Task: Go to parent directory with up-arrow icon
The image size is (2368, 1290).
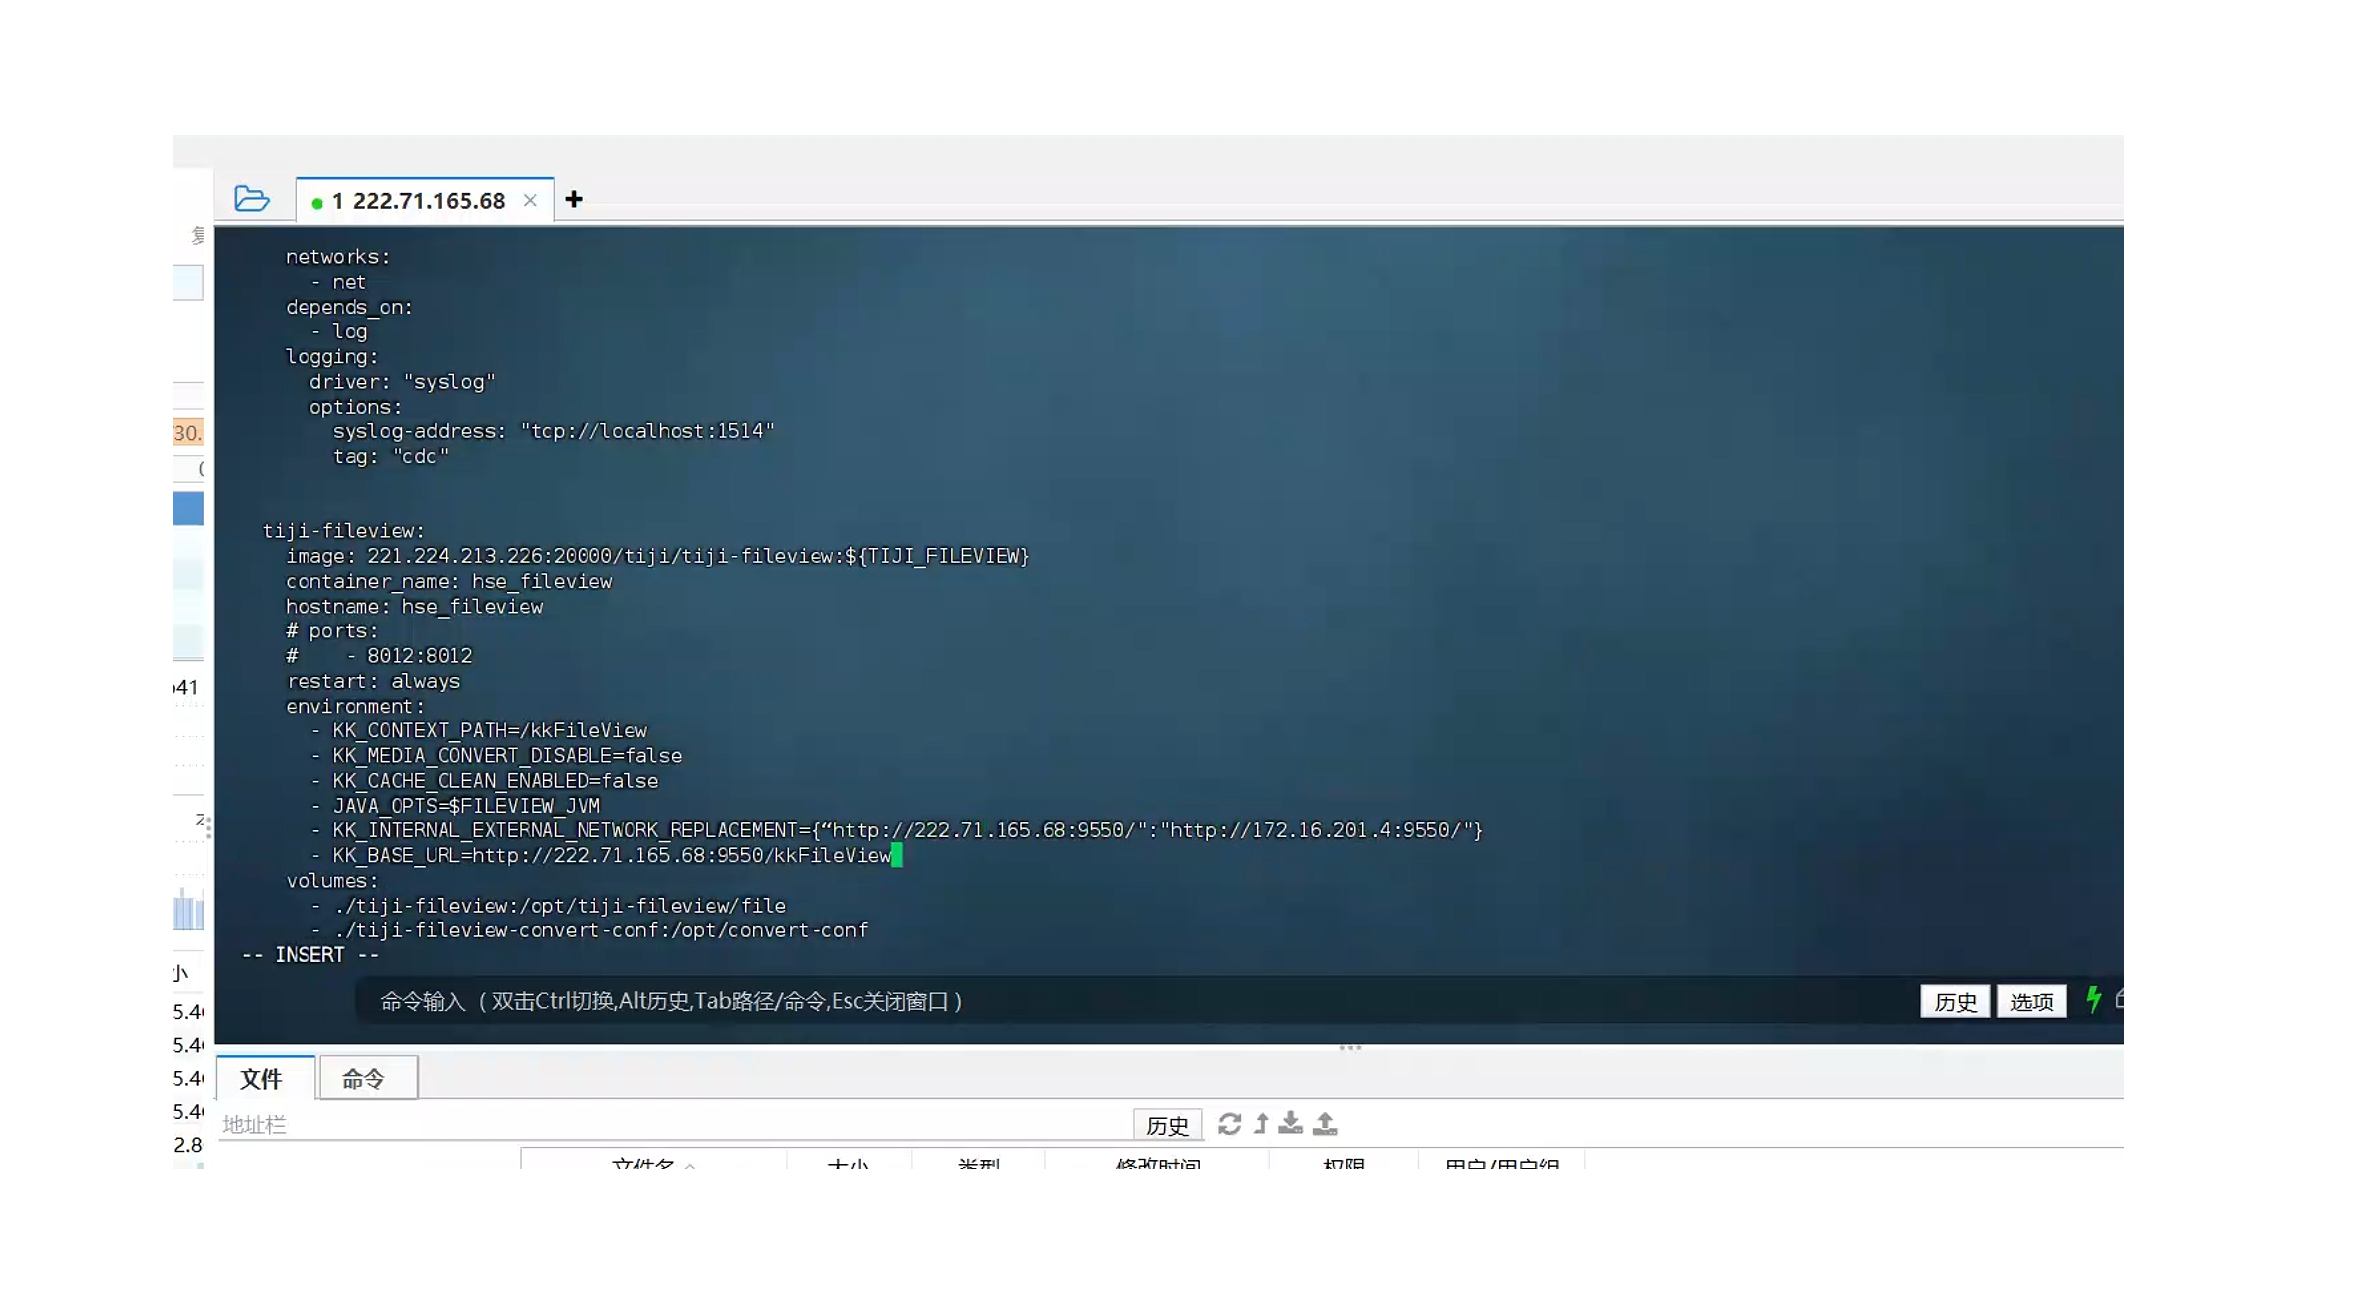Action: (x=1261, y=1124)
